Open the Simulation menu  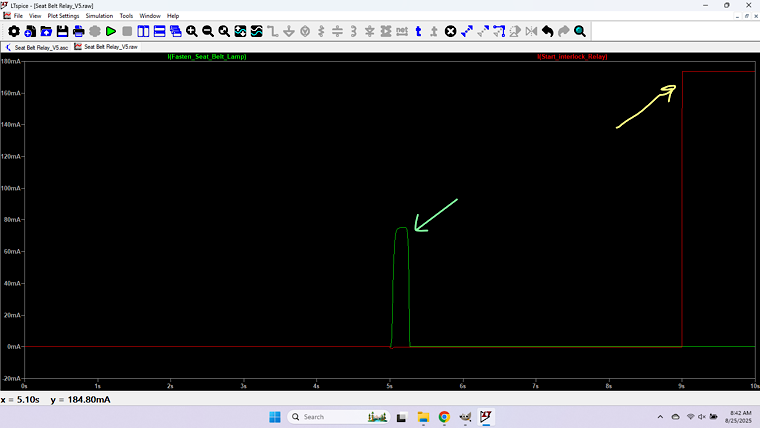pyautogui.click(x=99, y=16)
